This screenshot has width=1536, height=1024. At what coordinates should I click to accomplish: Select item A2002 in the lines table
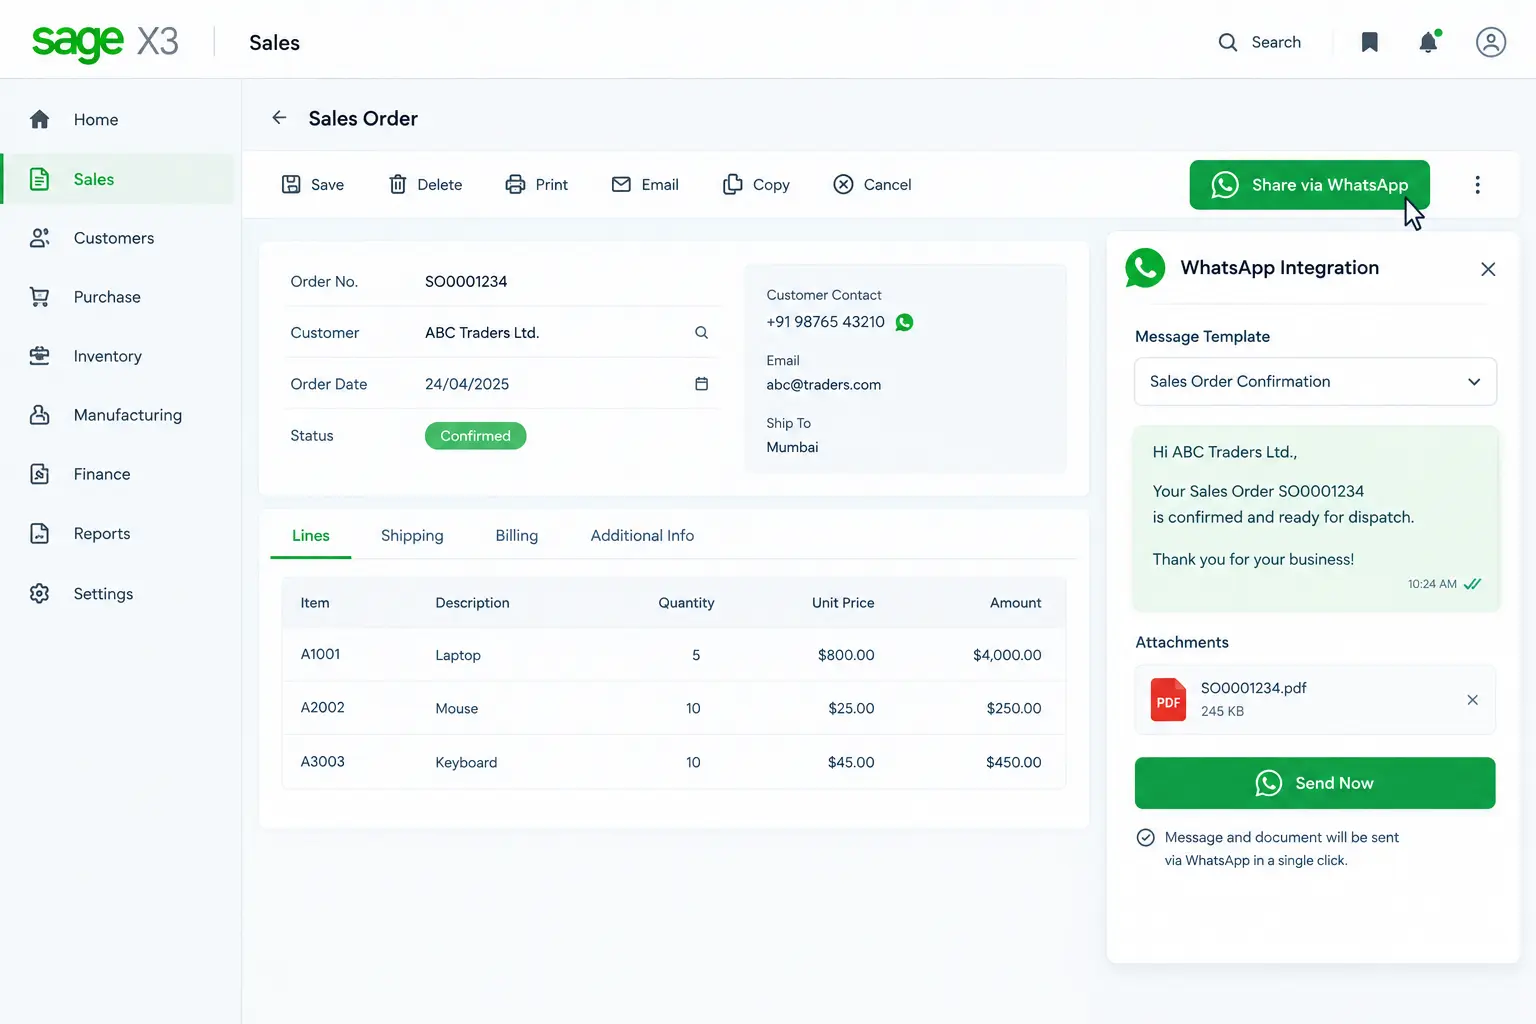pos(323,707)
